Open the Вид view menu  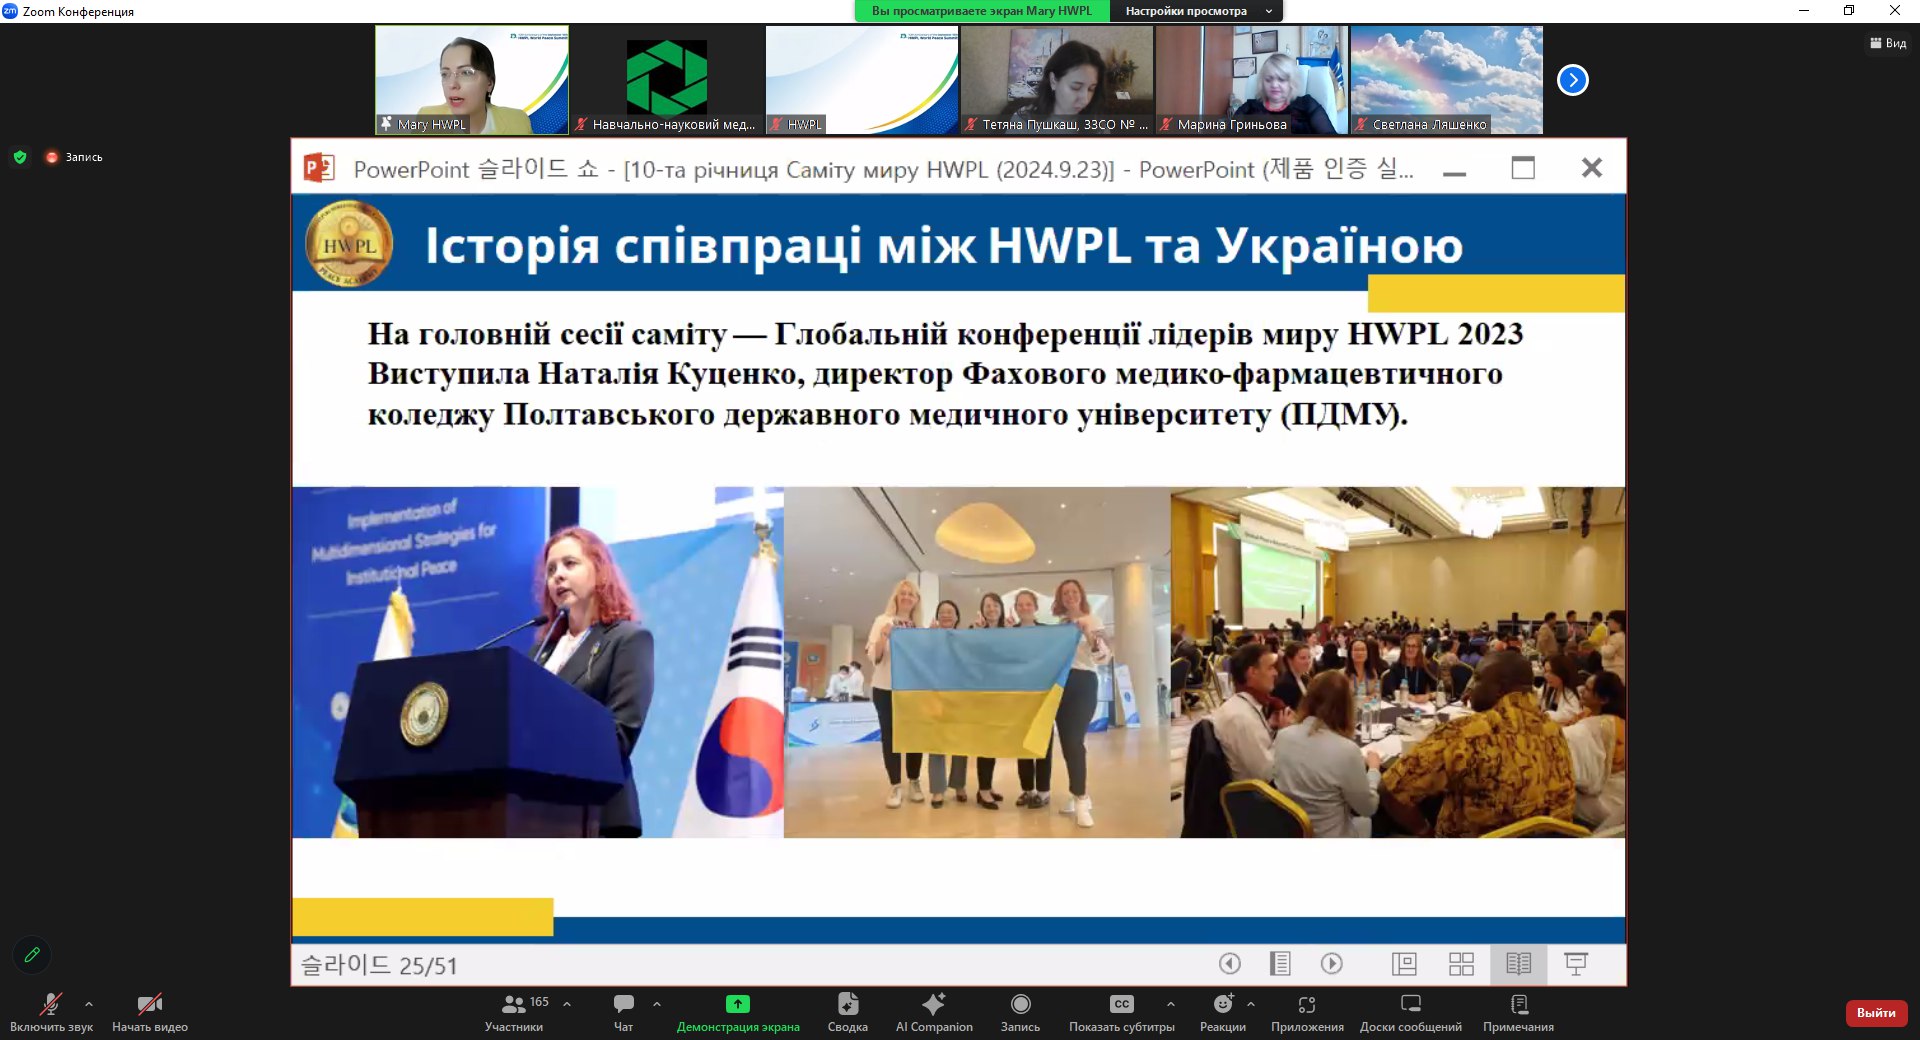point(1888,43)
